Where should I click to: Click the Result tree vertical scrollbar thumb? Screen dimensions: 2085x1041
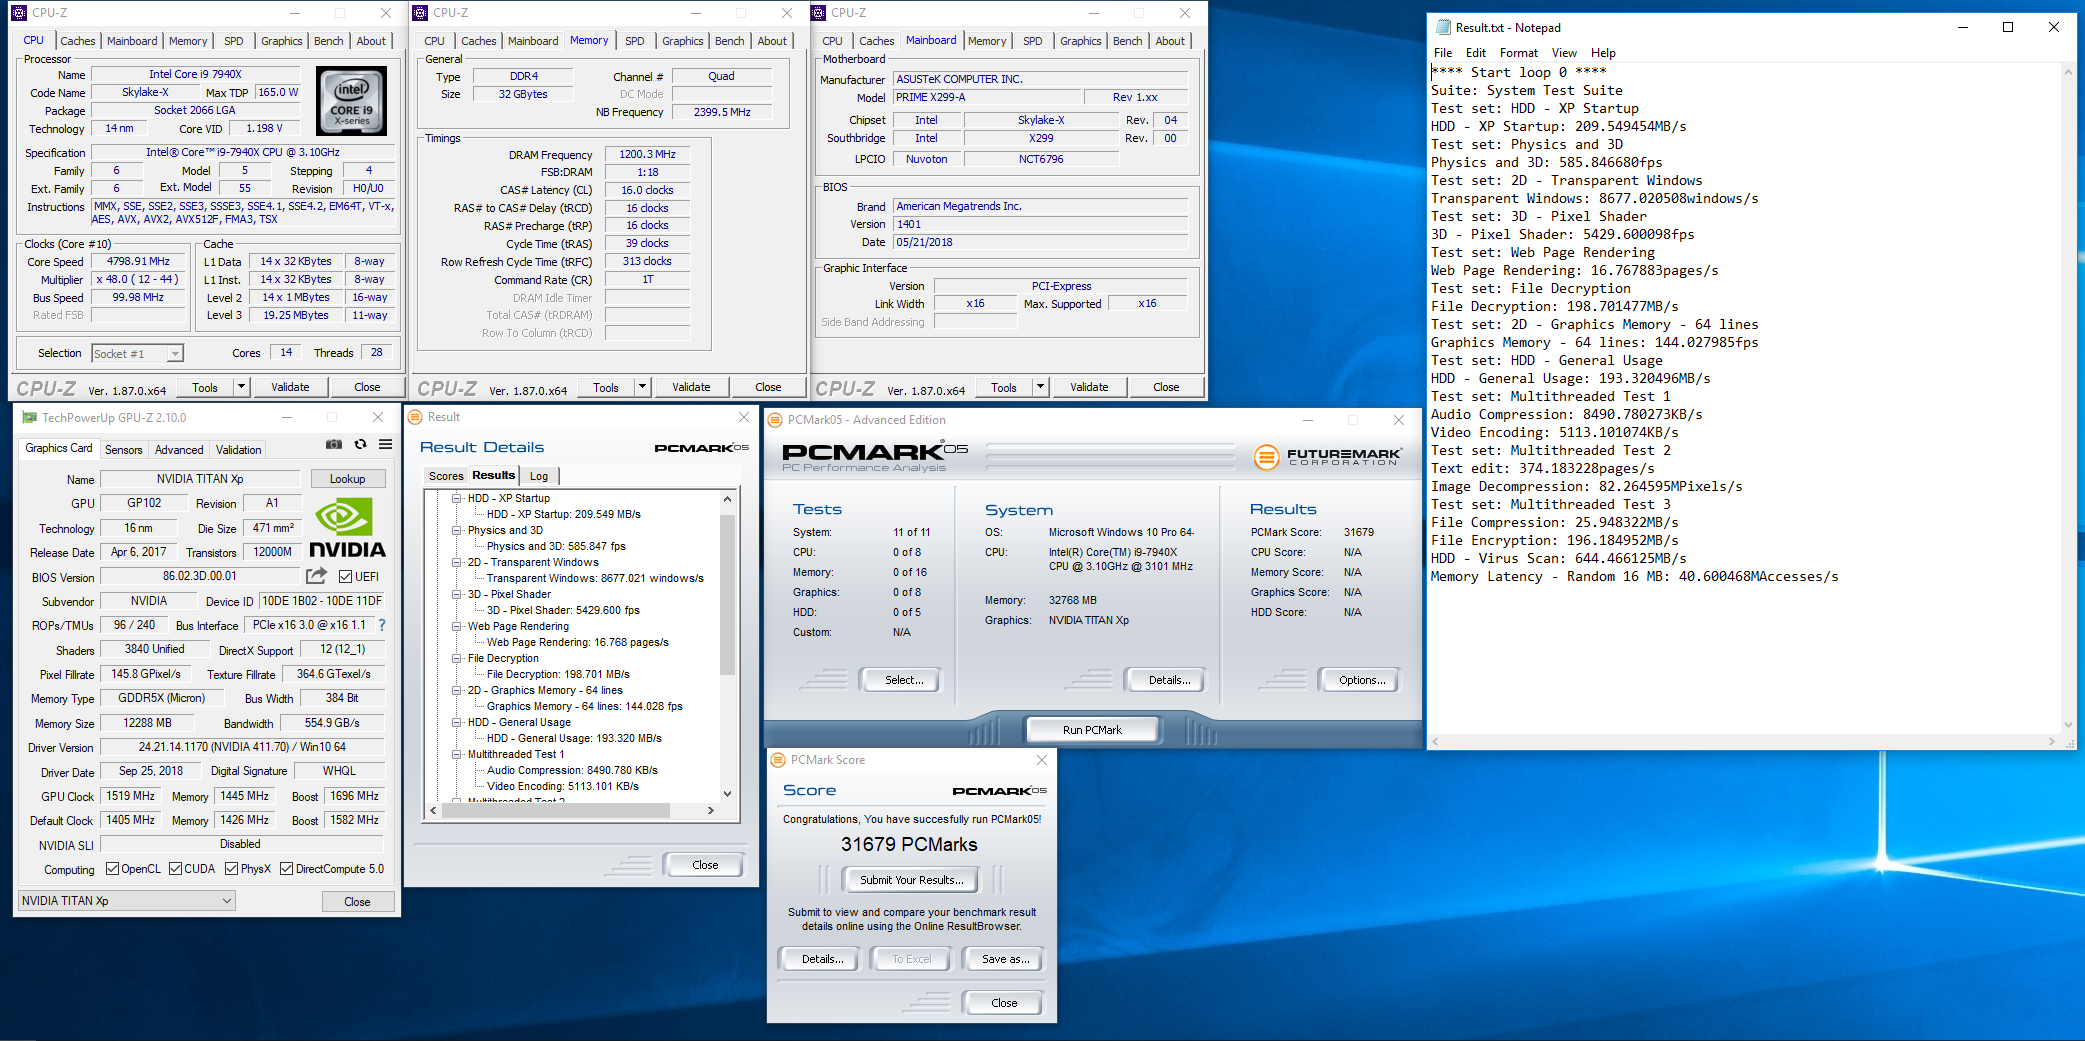point(727,595)
